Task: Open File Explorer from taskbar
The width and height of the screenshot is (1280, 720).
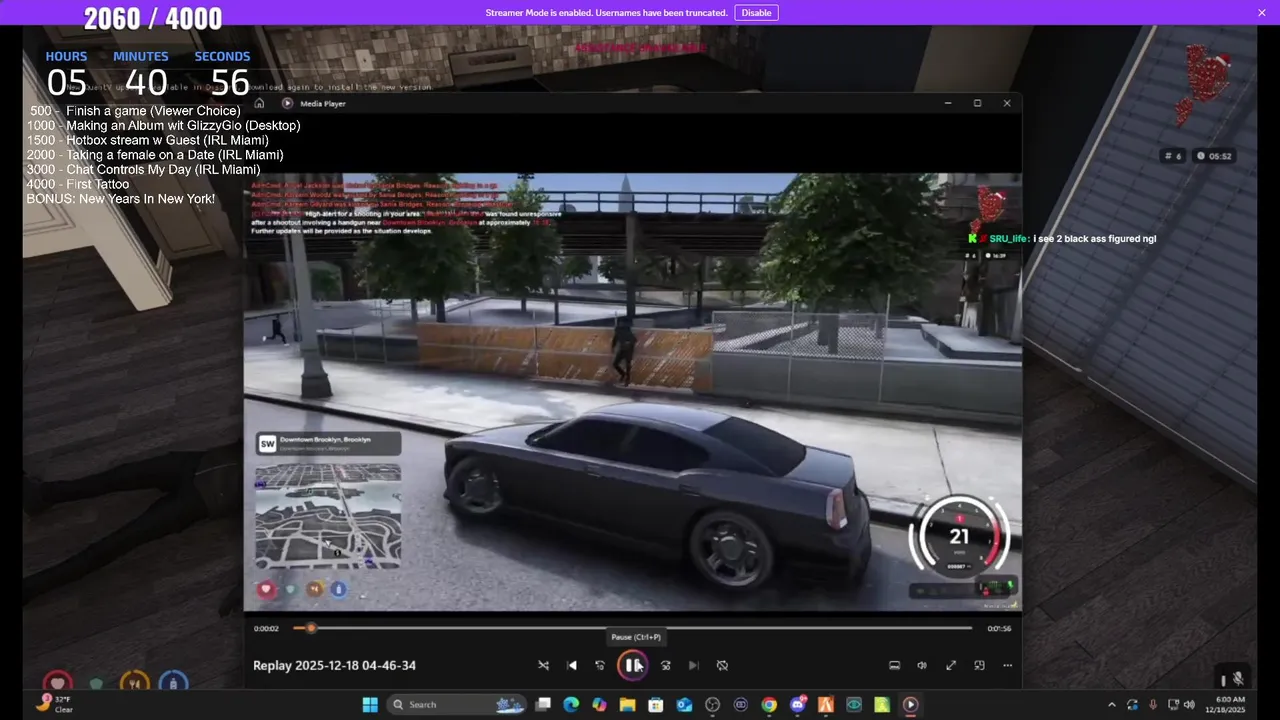Action: [627, 704]
